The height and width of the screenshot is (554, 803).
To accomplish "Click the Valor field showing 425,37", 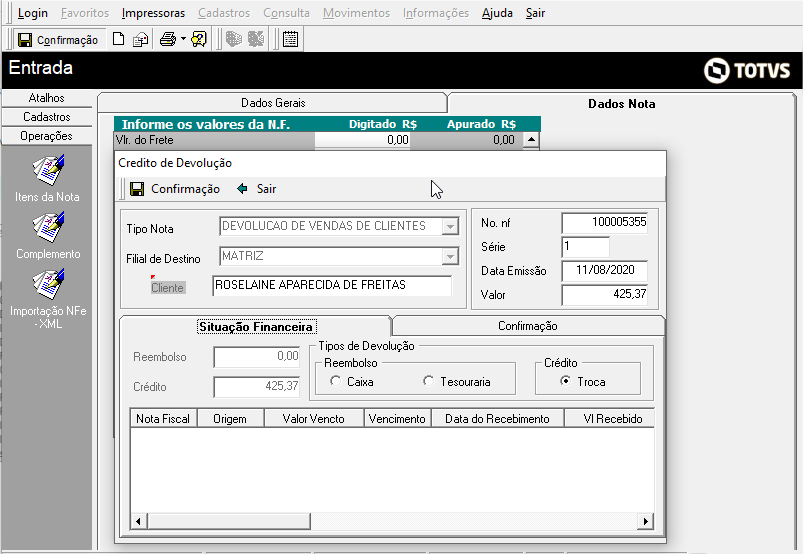I will (605, 295).
